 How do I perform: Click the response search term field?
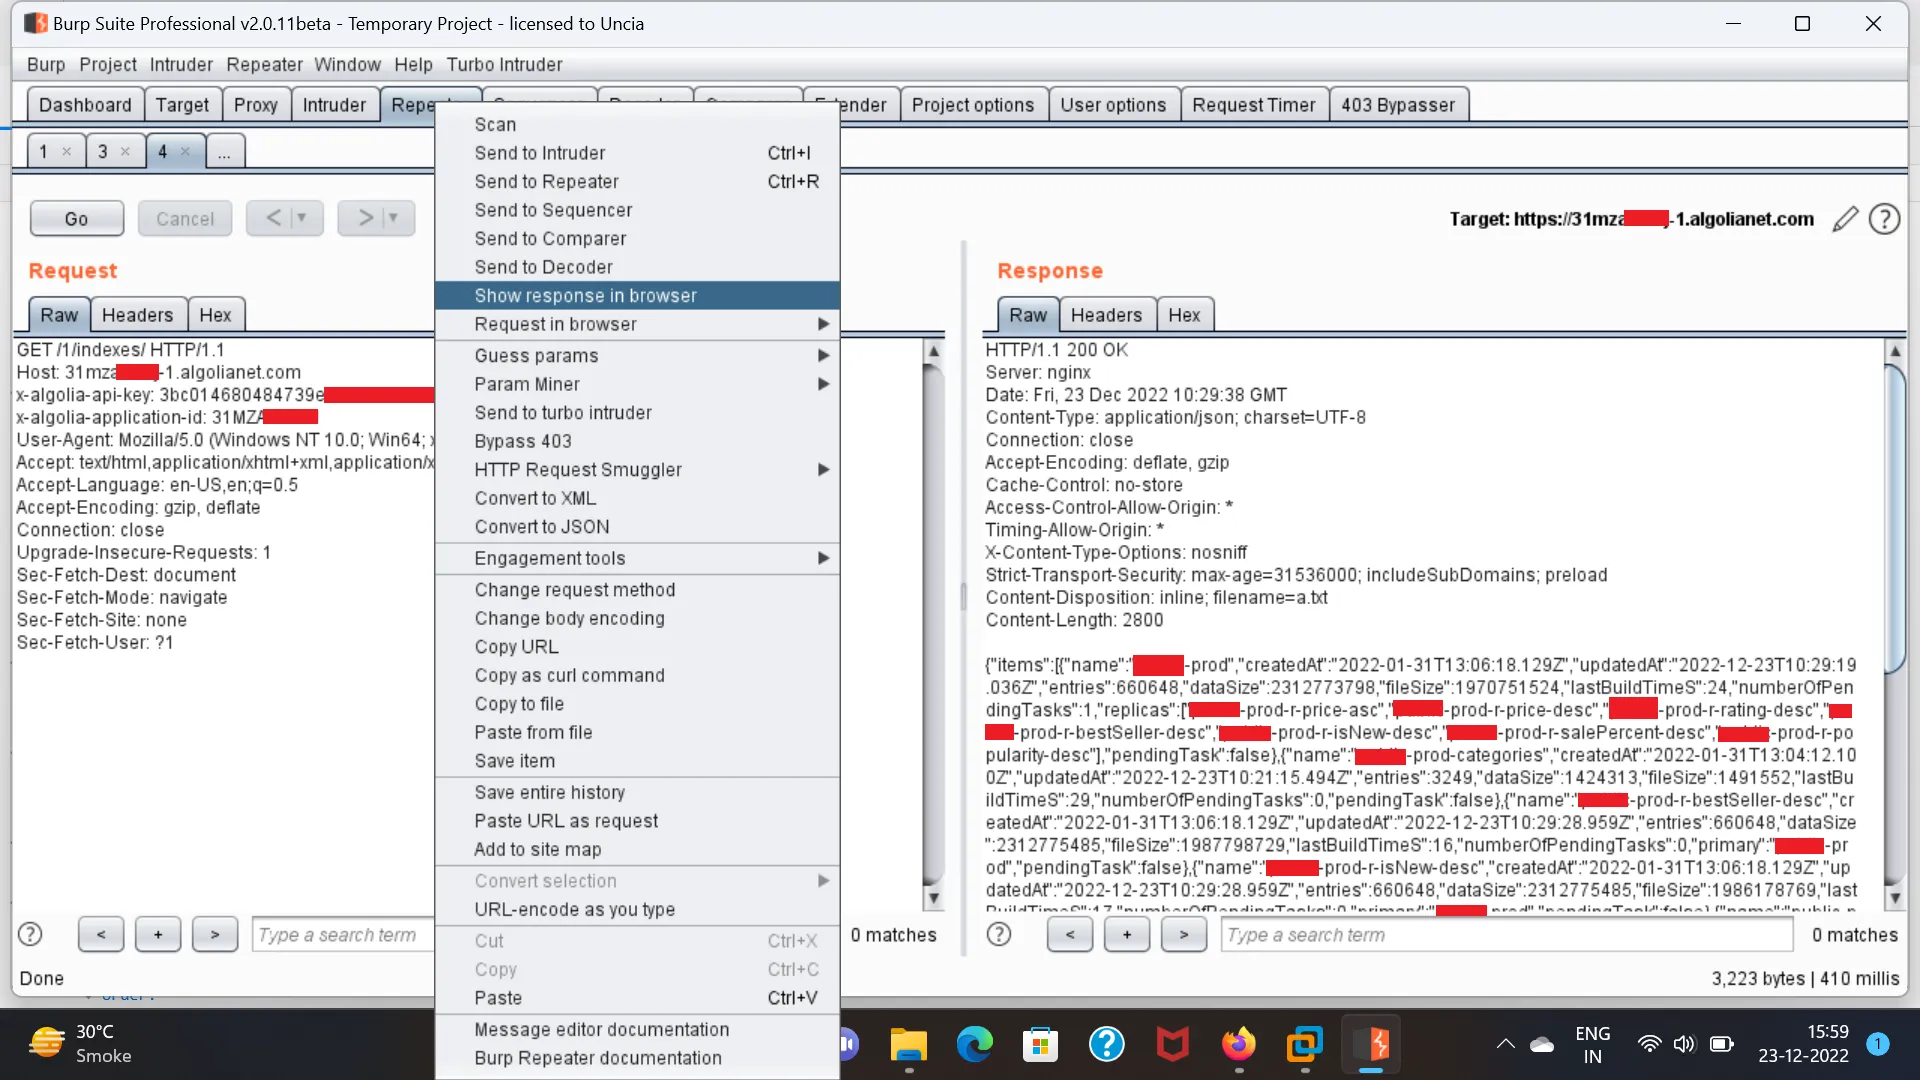[1505, 935]
